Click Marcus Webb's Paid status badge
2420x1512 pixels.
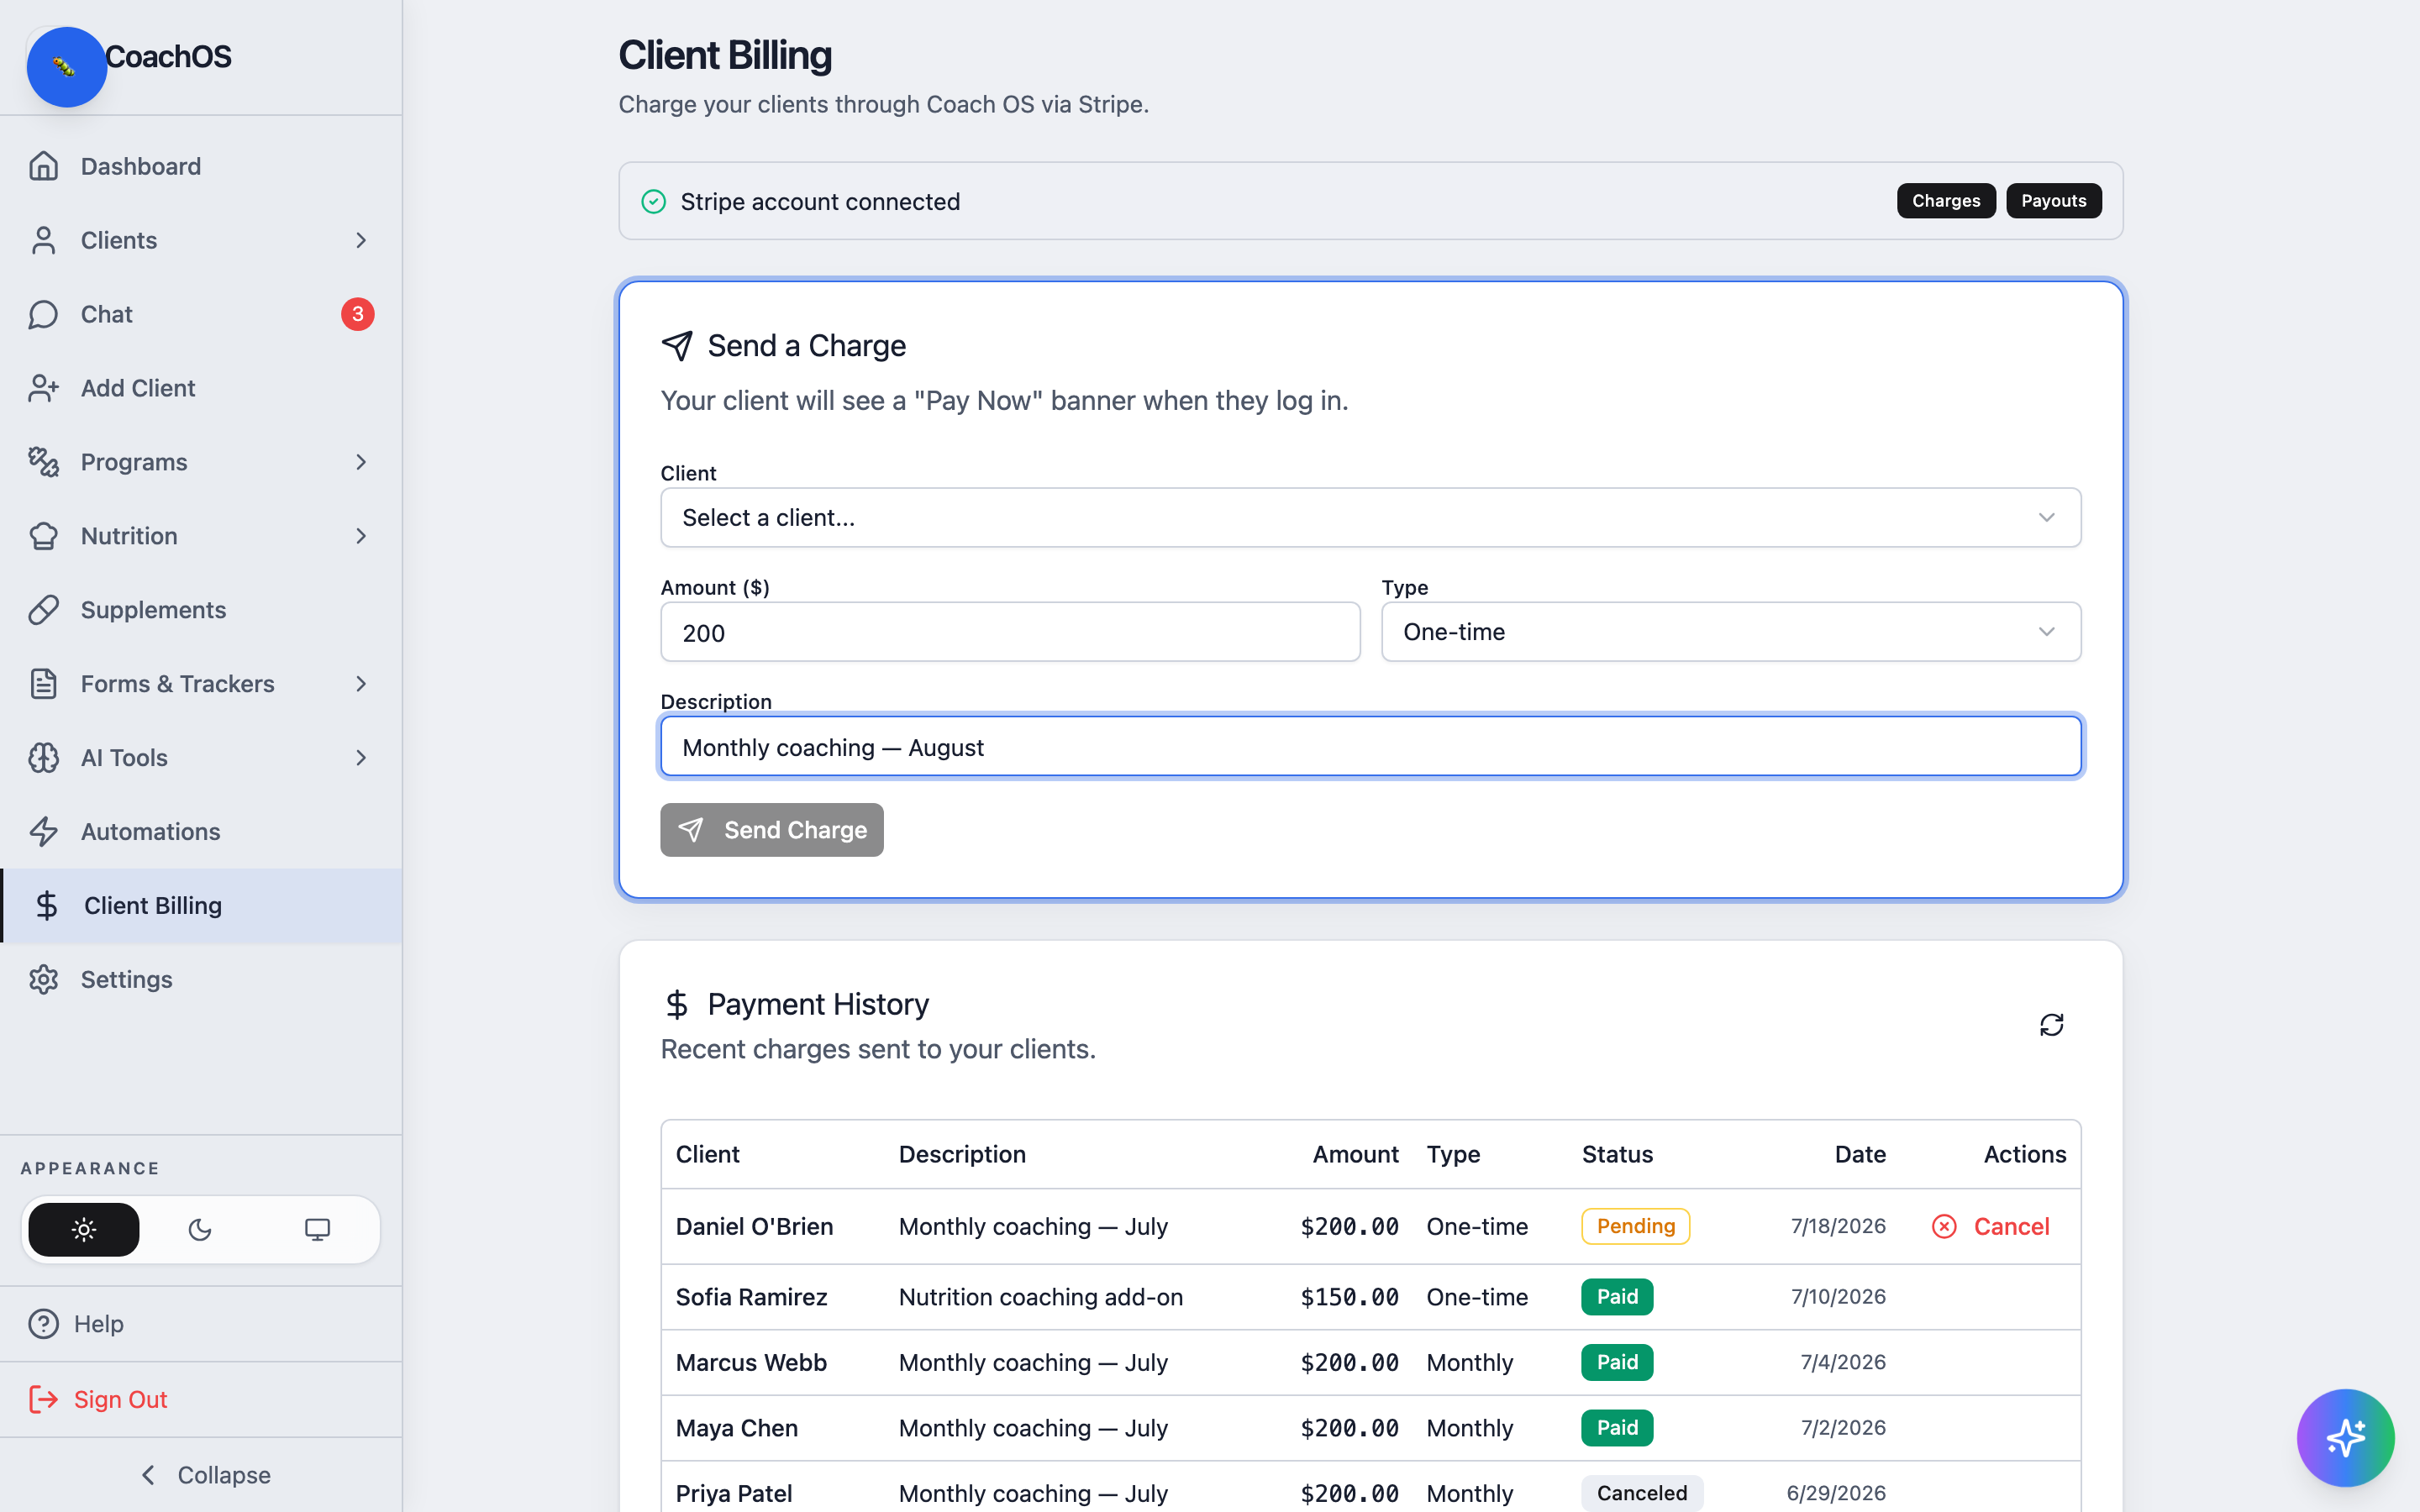tap(1617, 1362)
